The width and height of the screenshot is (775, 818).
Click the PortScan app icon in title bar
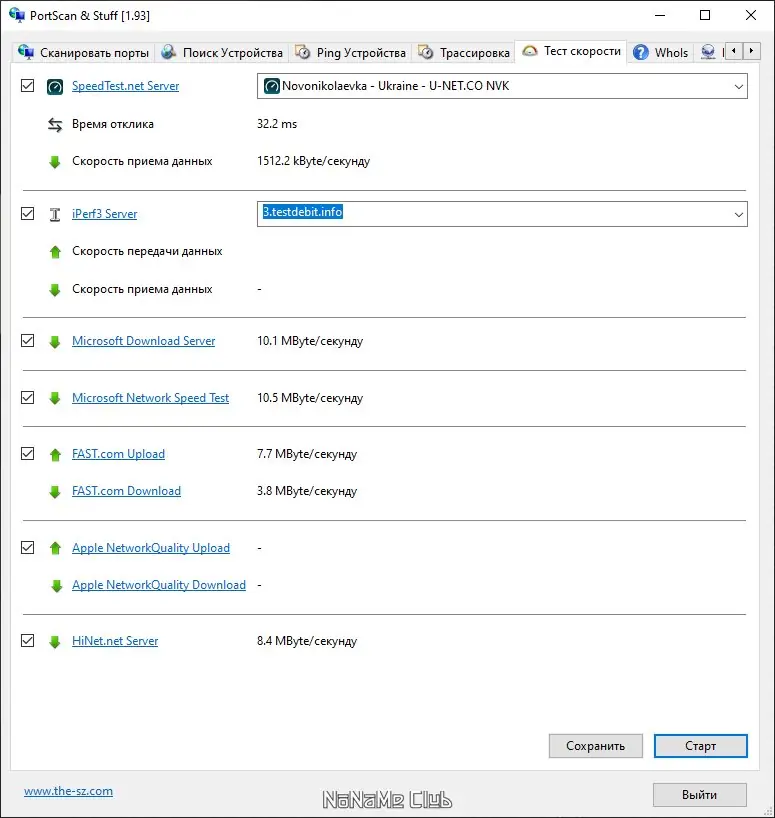click(17, 15)
